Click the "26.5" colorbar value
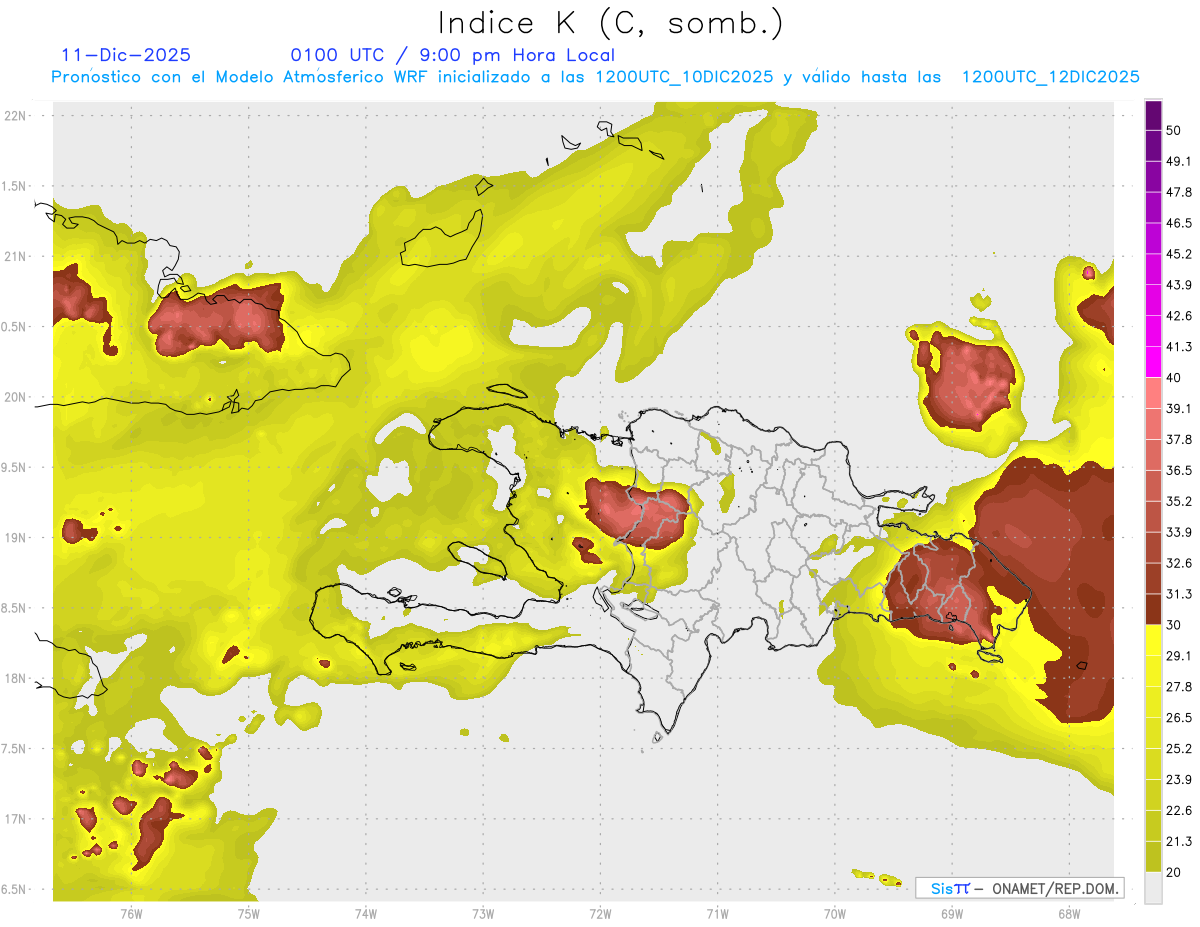Image resolution: width=1200 pixels, height=927 pixels. (x=1179, y=718)
